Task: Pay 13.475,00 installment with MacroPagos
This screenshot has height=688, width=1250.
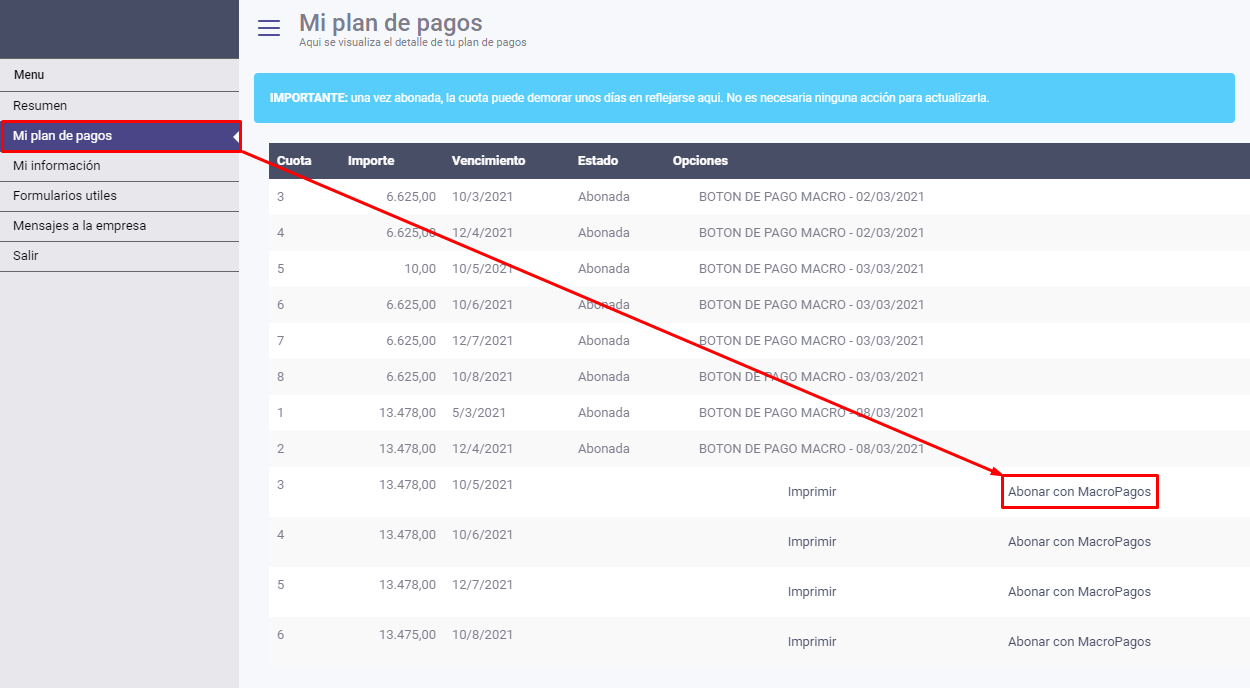Action: point(1079,642)
